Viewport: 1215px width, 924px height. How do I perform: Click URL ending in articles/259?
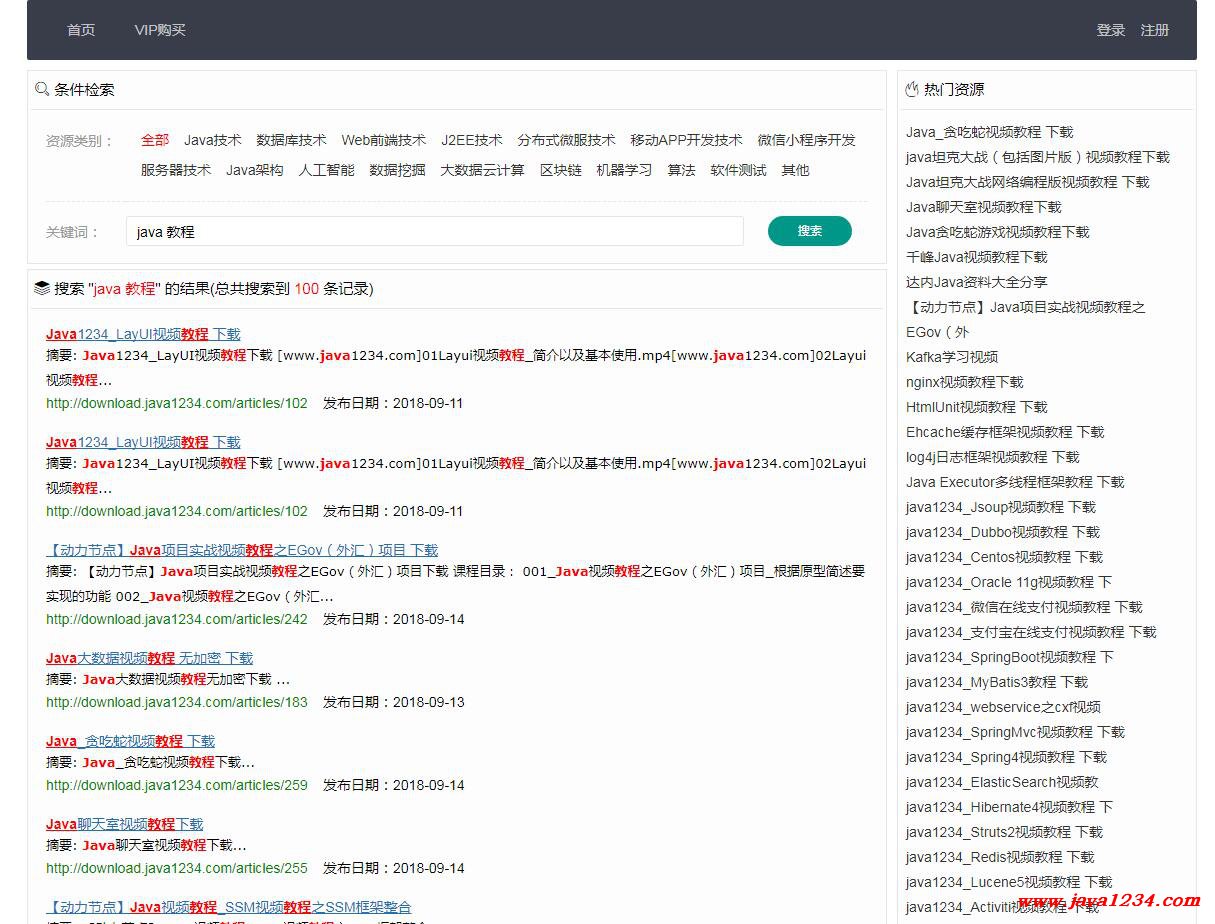pos(177,785)
